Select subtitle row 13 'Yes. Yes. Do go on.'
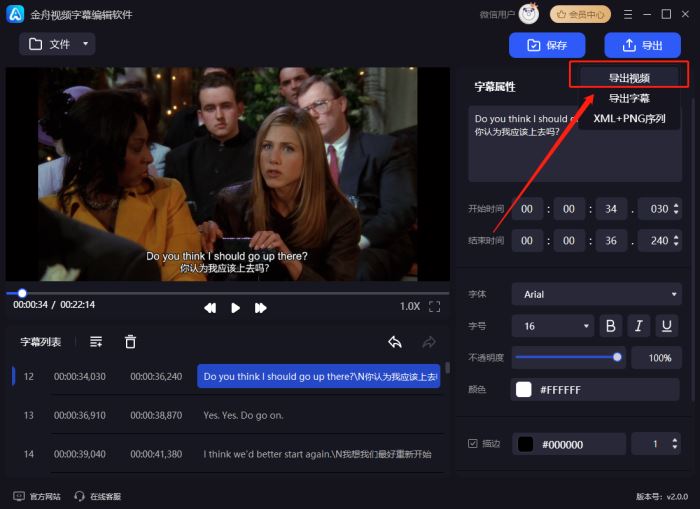The width and height of the screenshot is (700, 509). 243,415
